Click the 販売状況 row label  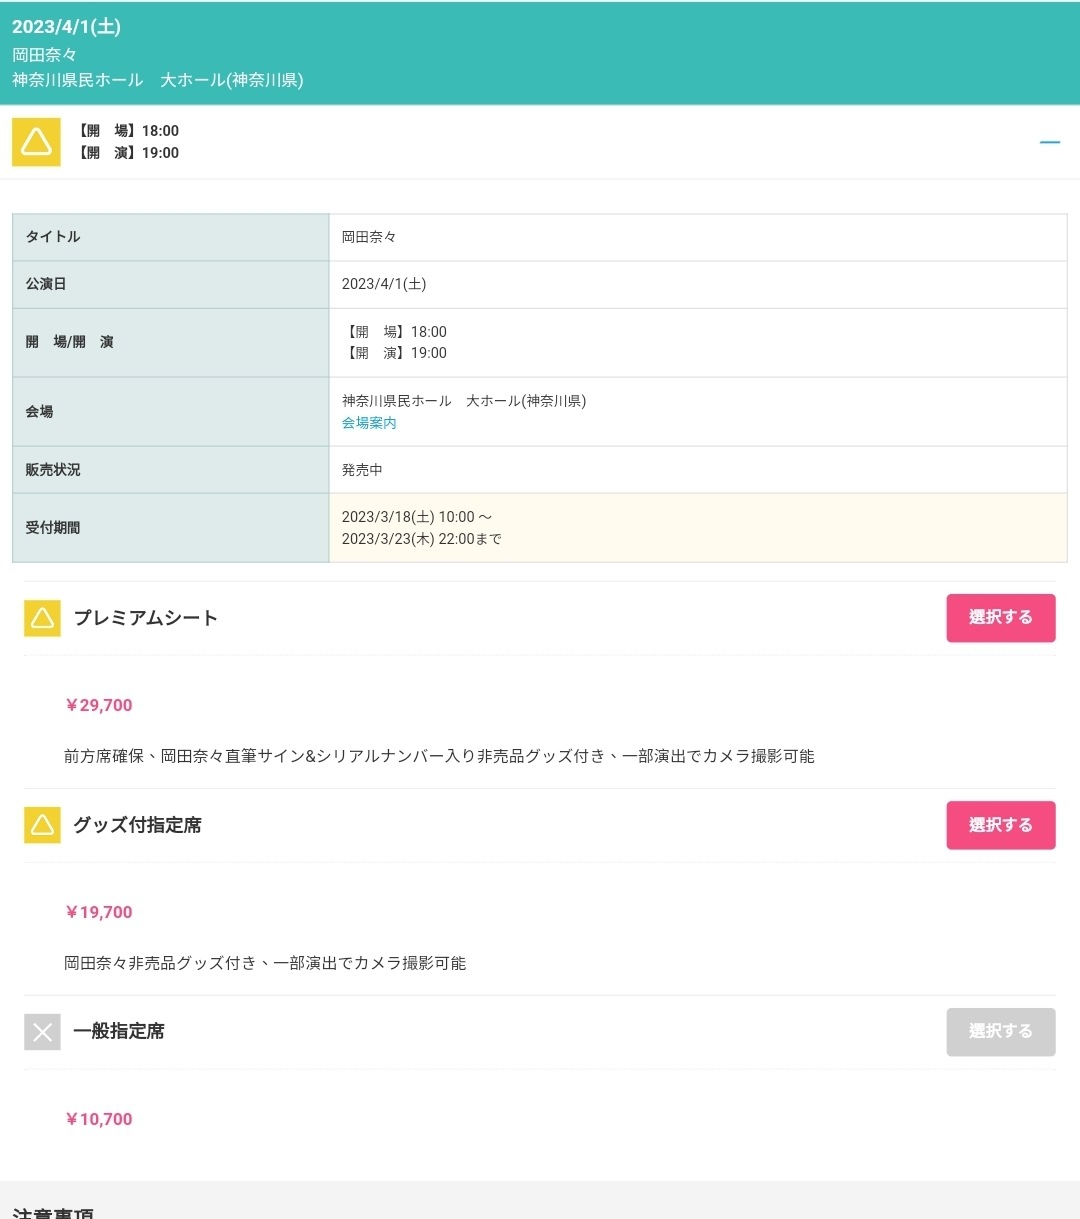53,470
